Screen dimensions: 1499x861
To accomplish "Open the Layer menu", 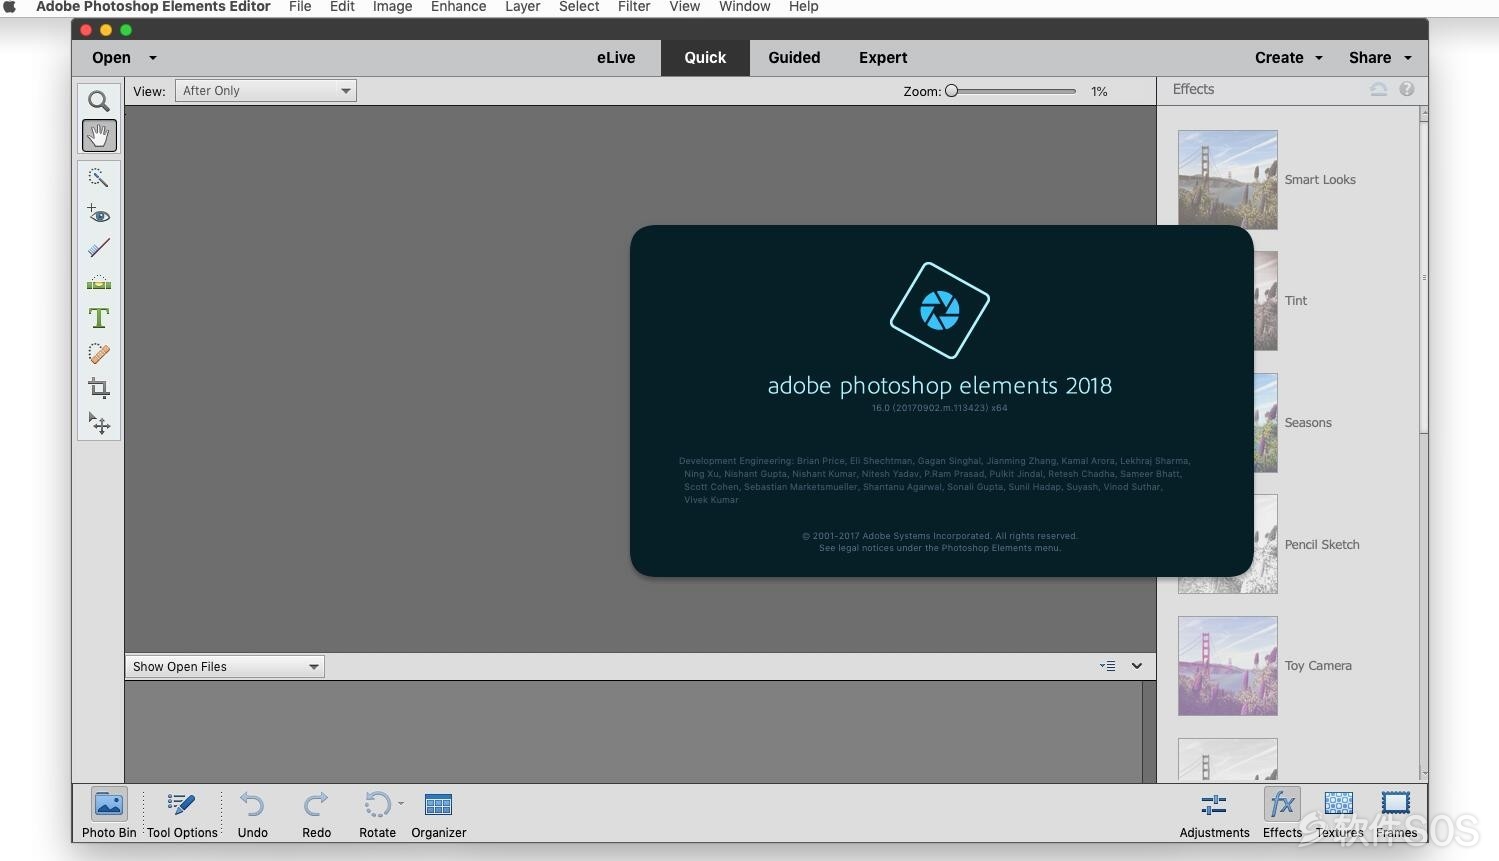I will (x=522, y=7).
